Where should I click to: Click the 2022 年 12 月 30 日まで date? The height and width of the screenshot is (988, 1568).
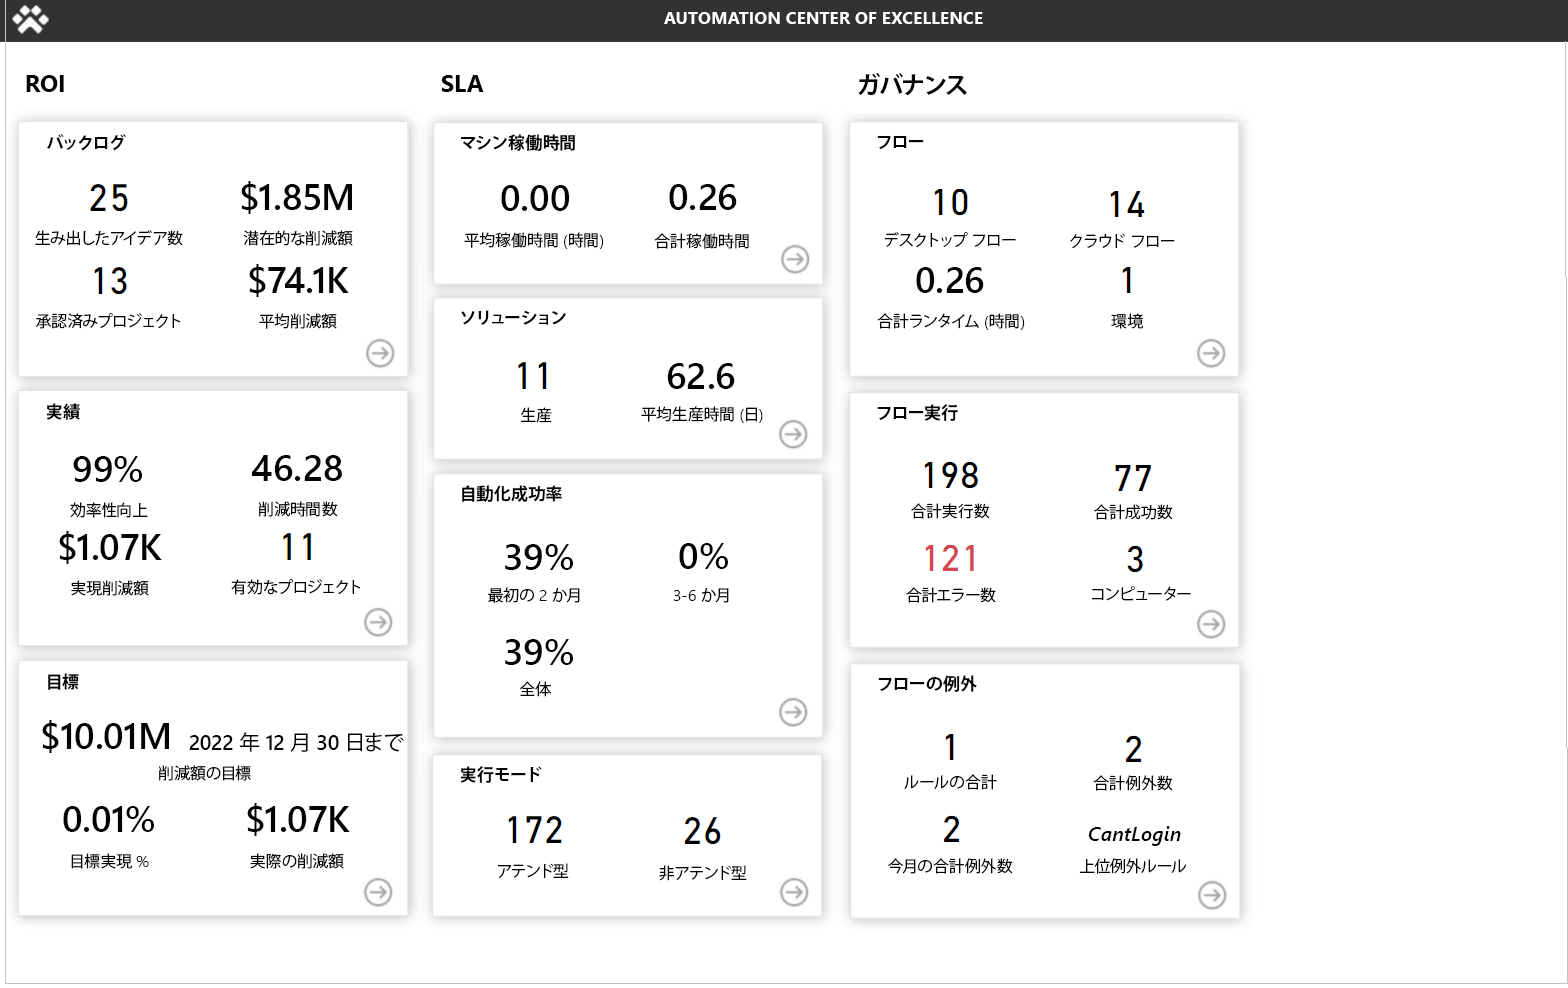tap(296, 742)
